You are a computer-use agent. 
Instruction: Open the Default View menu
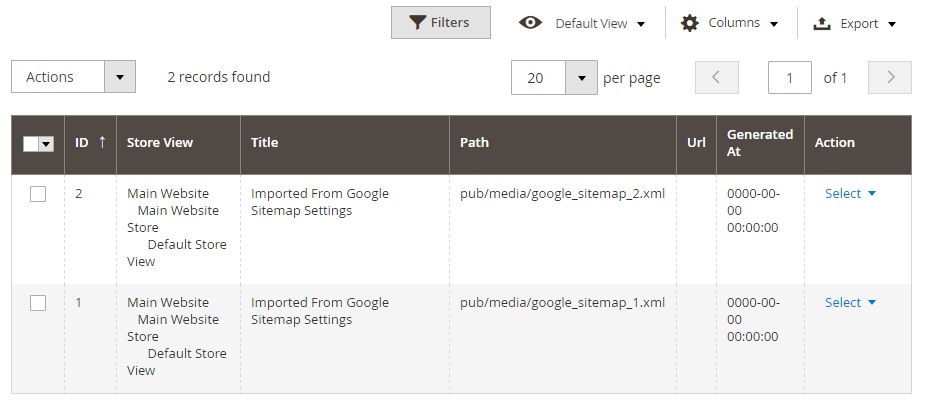point(600,23)
